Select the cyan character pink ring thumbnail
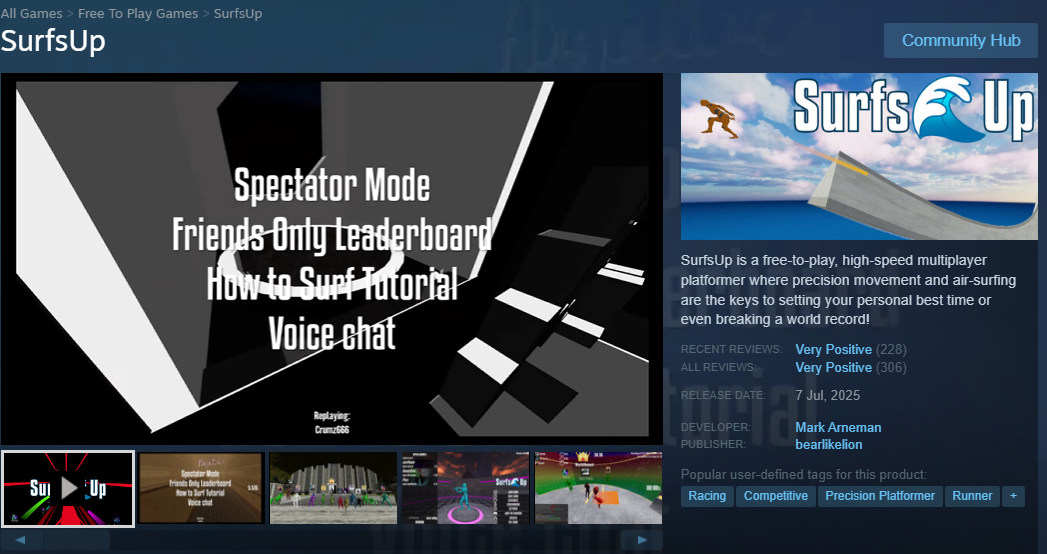This screenshot has height=554, width=1047. (x=466, y=489)
